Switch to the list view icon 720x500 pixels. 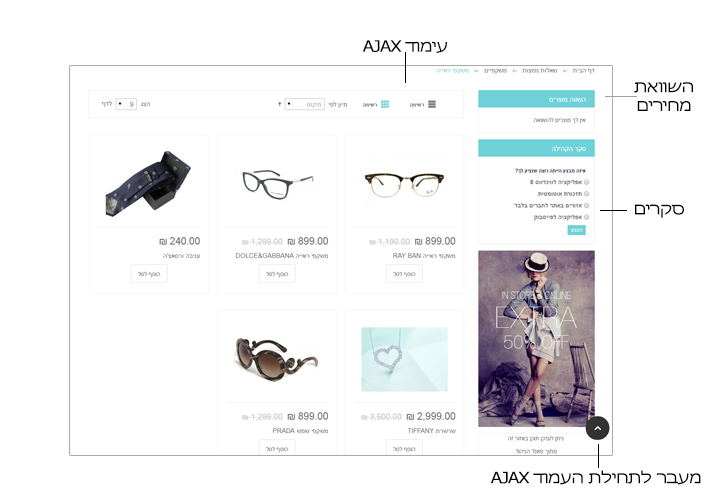tap(432, 104)
